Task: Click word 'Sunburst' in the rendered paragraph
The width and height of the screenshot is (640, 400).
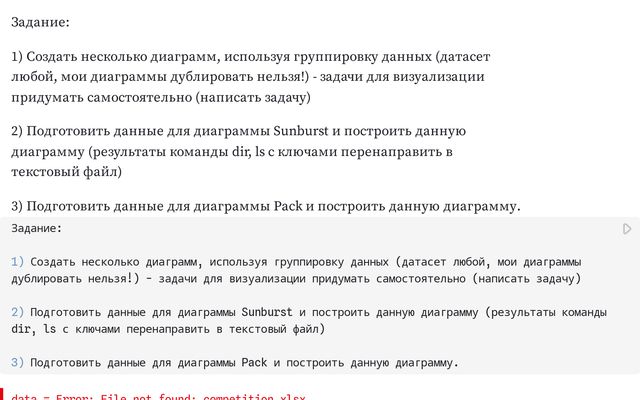Action: tap(300, 131)
